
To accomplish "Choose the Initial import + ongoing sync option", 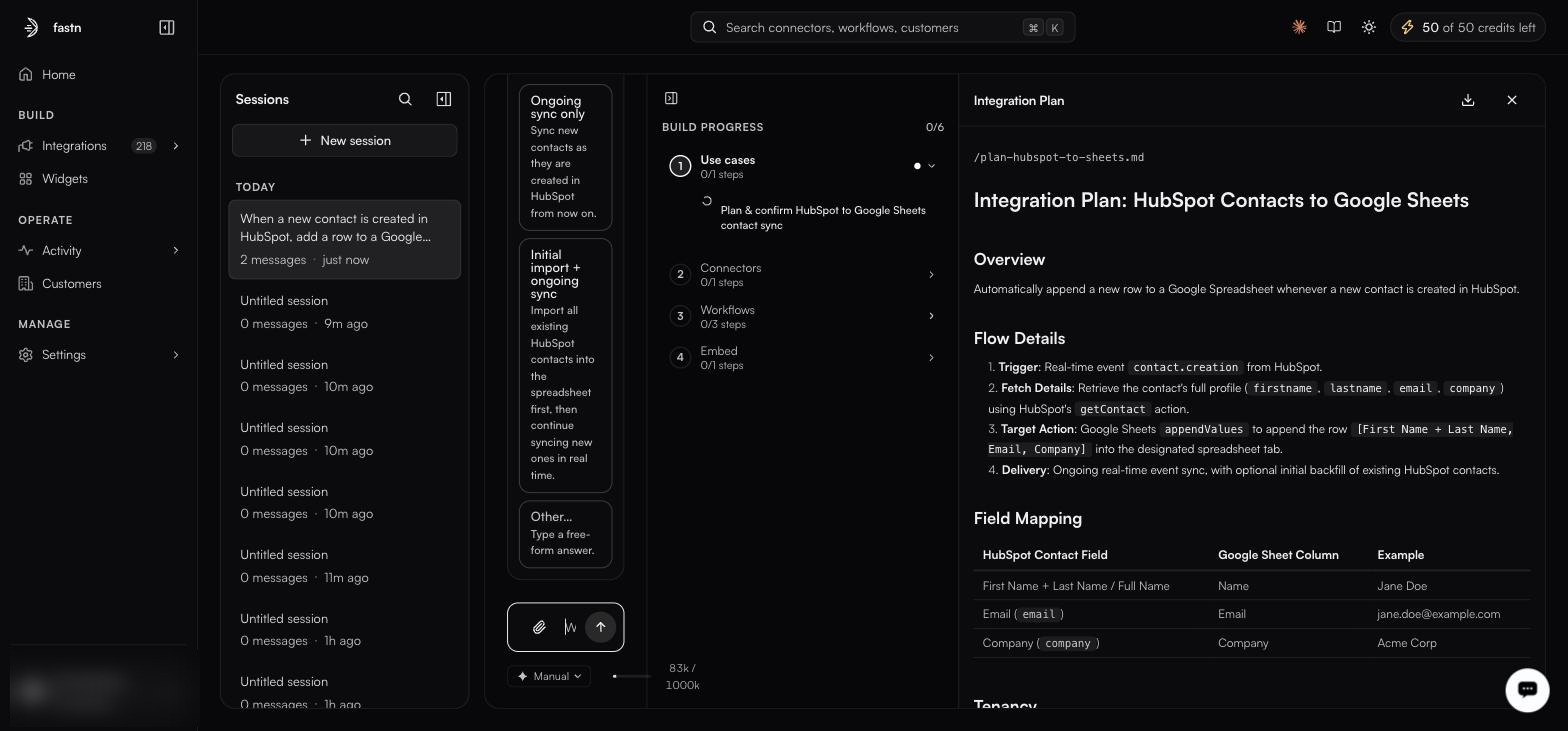I will [x=565, y=365].
